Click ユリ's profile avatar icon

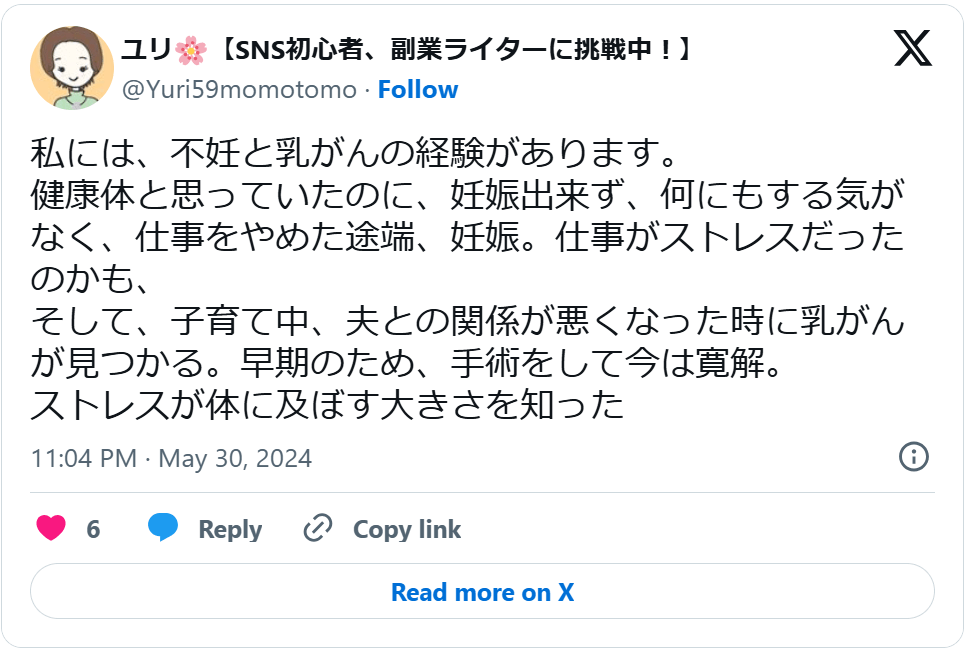click(70, 67)
